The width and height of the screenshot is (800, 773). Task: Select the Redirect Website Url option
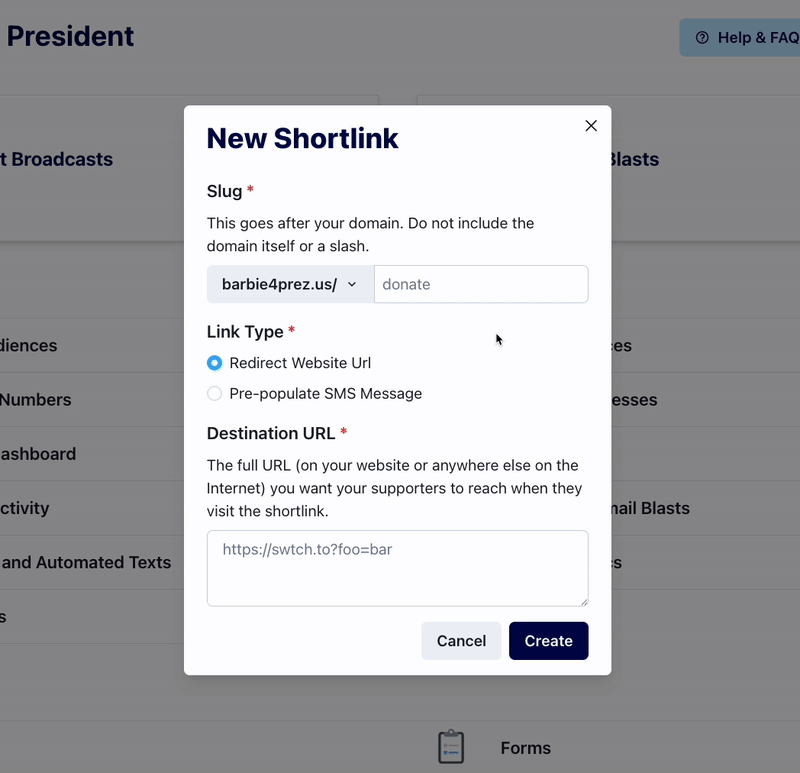point(214,364)
